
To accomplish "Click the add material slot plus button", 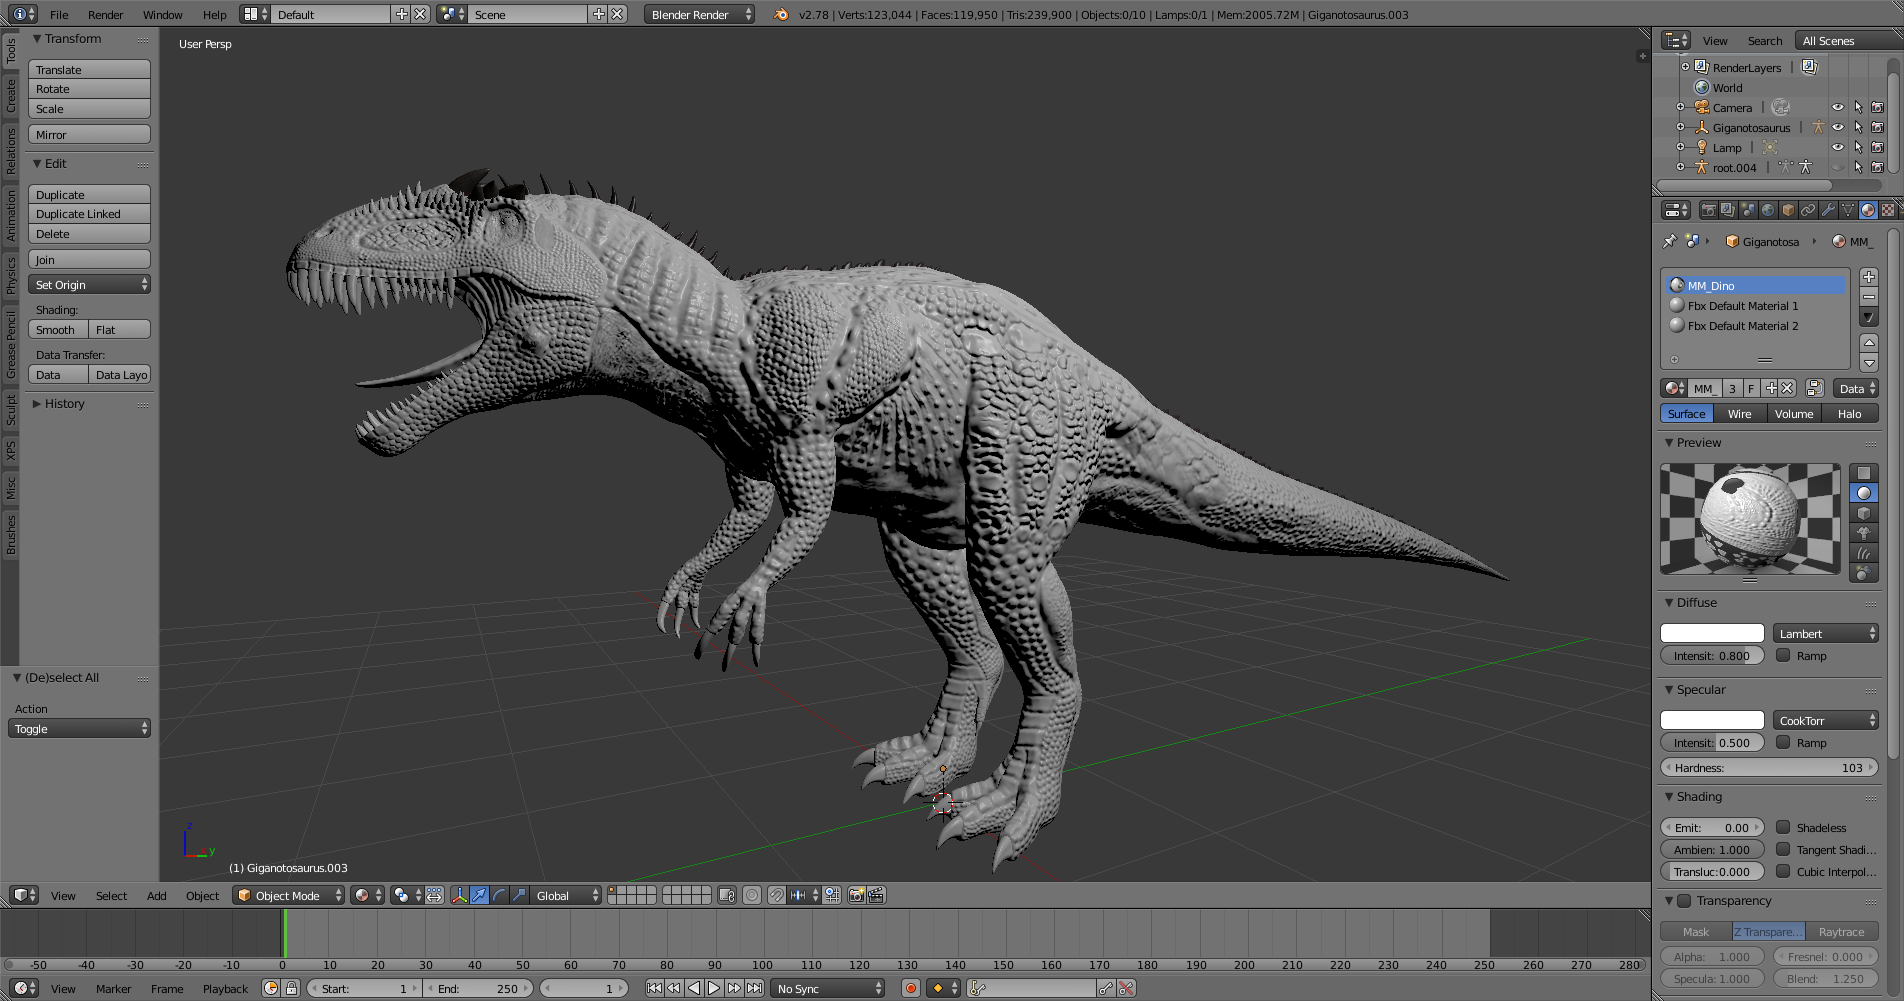I will (x=1868, y=277).
